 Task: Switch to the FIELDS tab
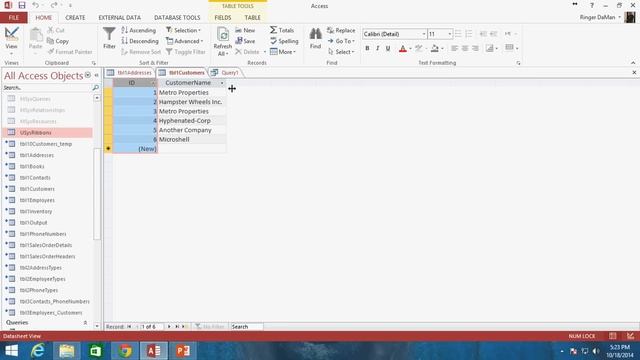pyautogui.click(x=223, y=18)
